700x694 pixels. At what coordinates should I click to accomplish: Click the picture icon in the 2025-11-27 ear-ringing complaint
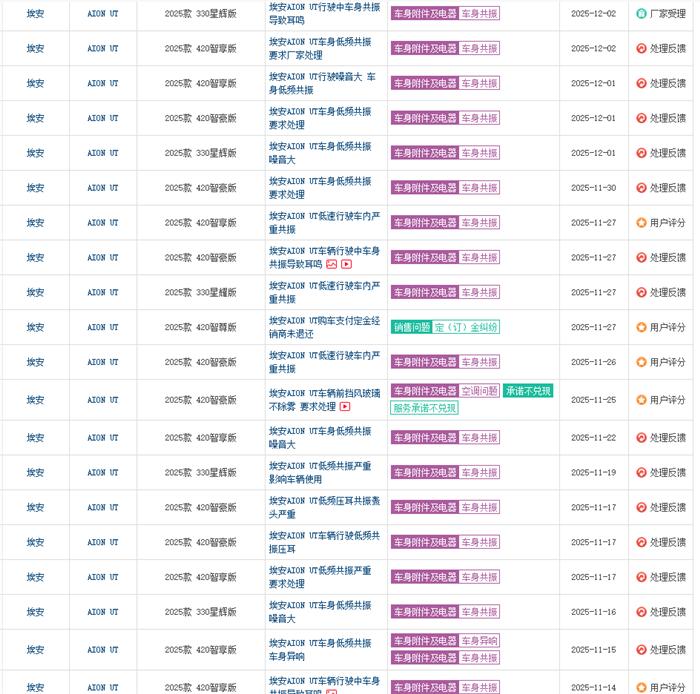click(332, 264)
